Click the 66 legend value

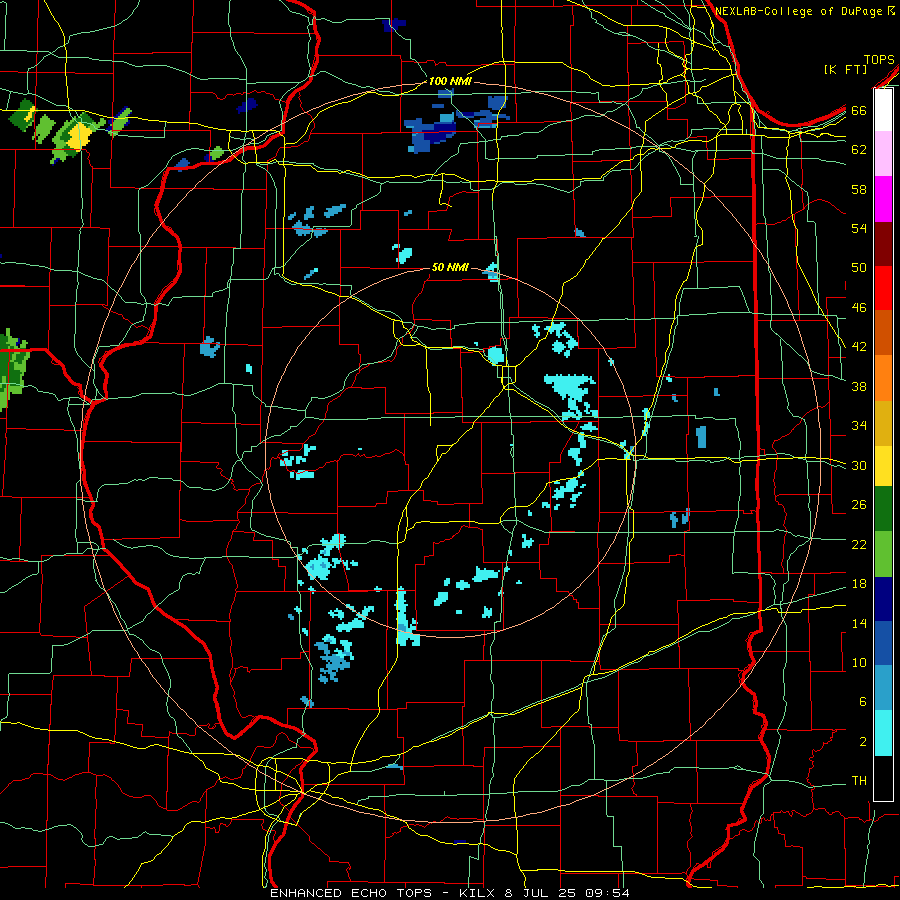(859, 110)
